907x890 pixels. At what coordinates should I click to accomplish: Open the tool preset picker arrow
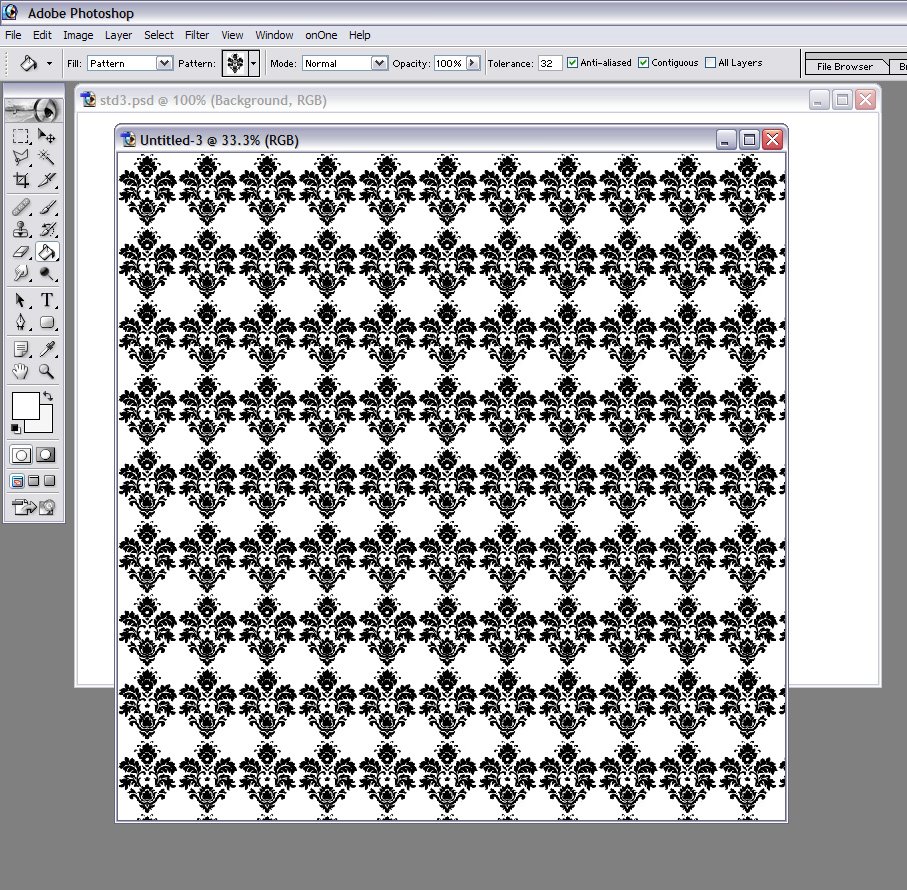(x=49, y=63)
